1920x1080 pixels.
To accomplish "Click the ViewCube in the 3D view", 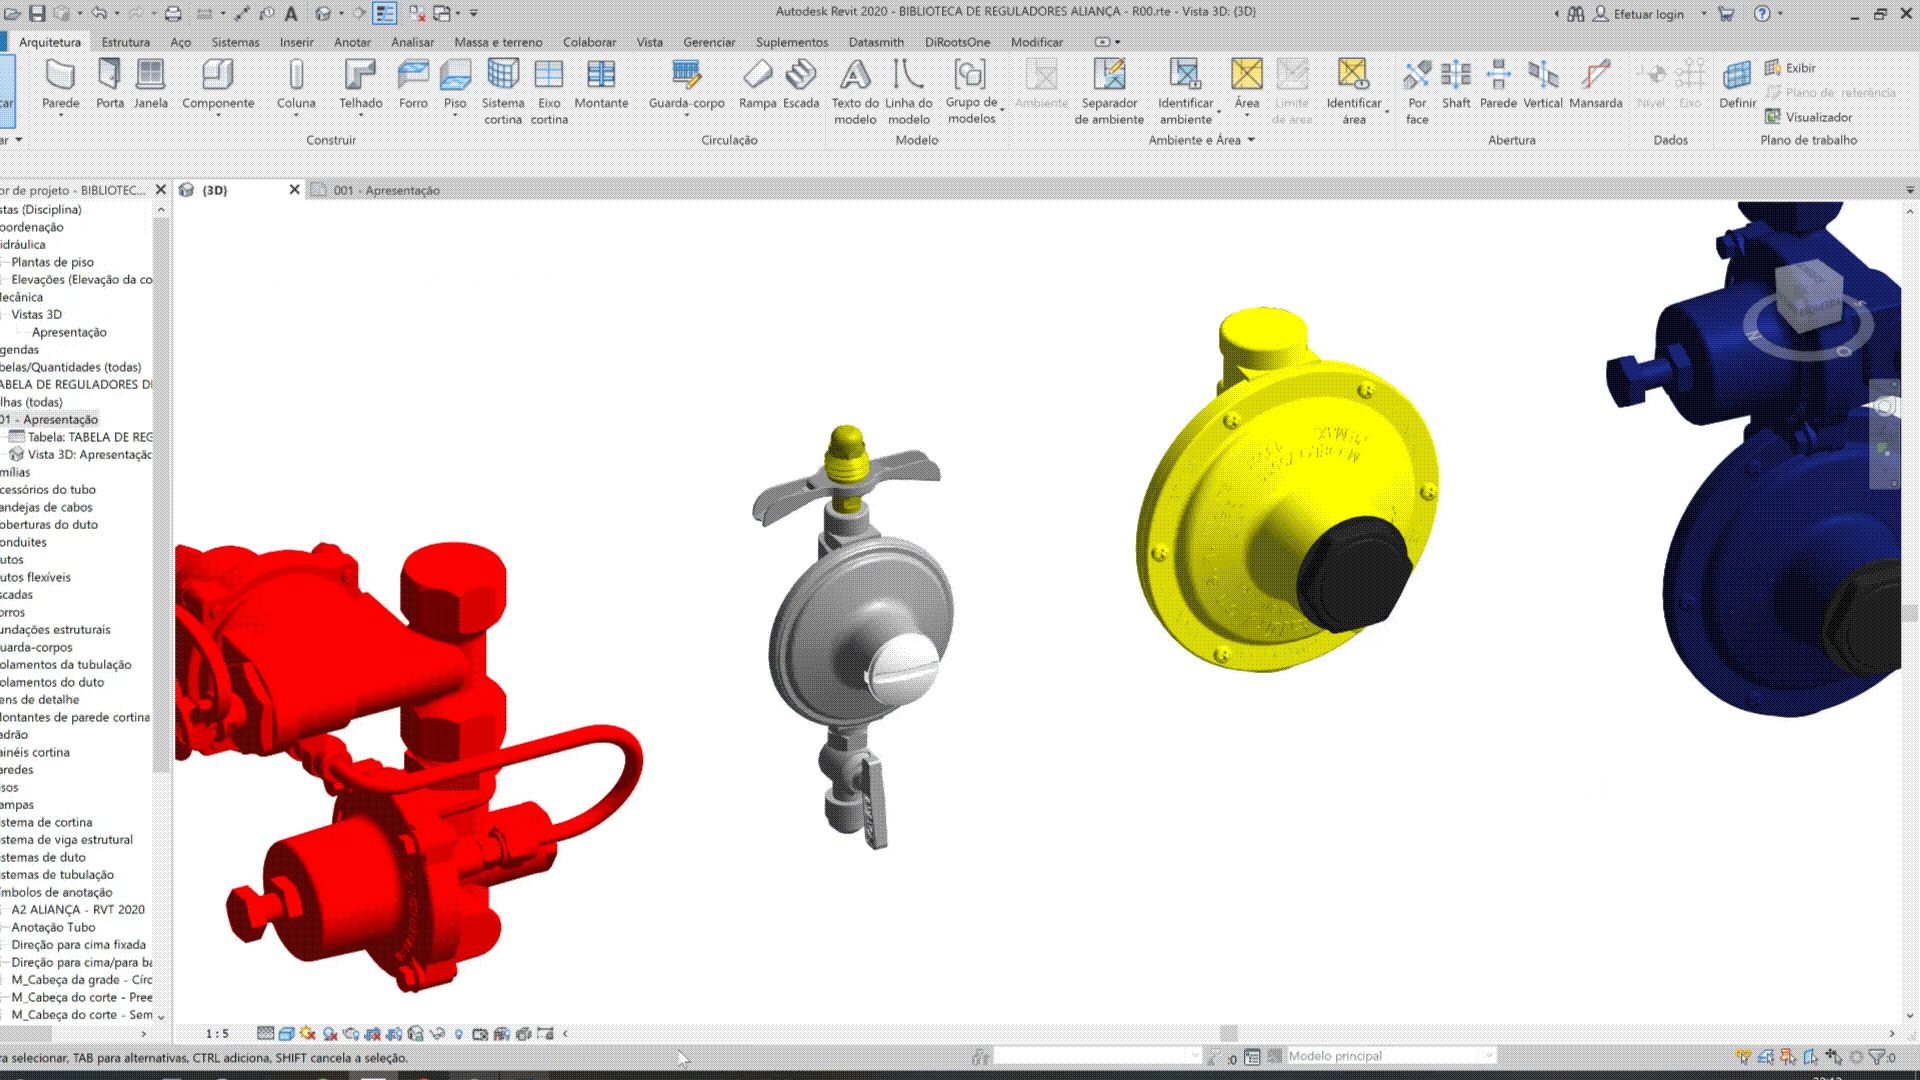I will [1808, 295].
